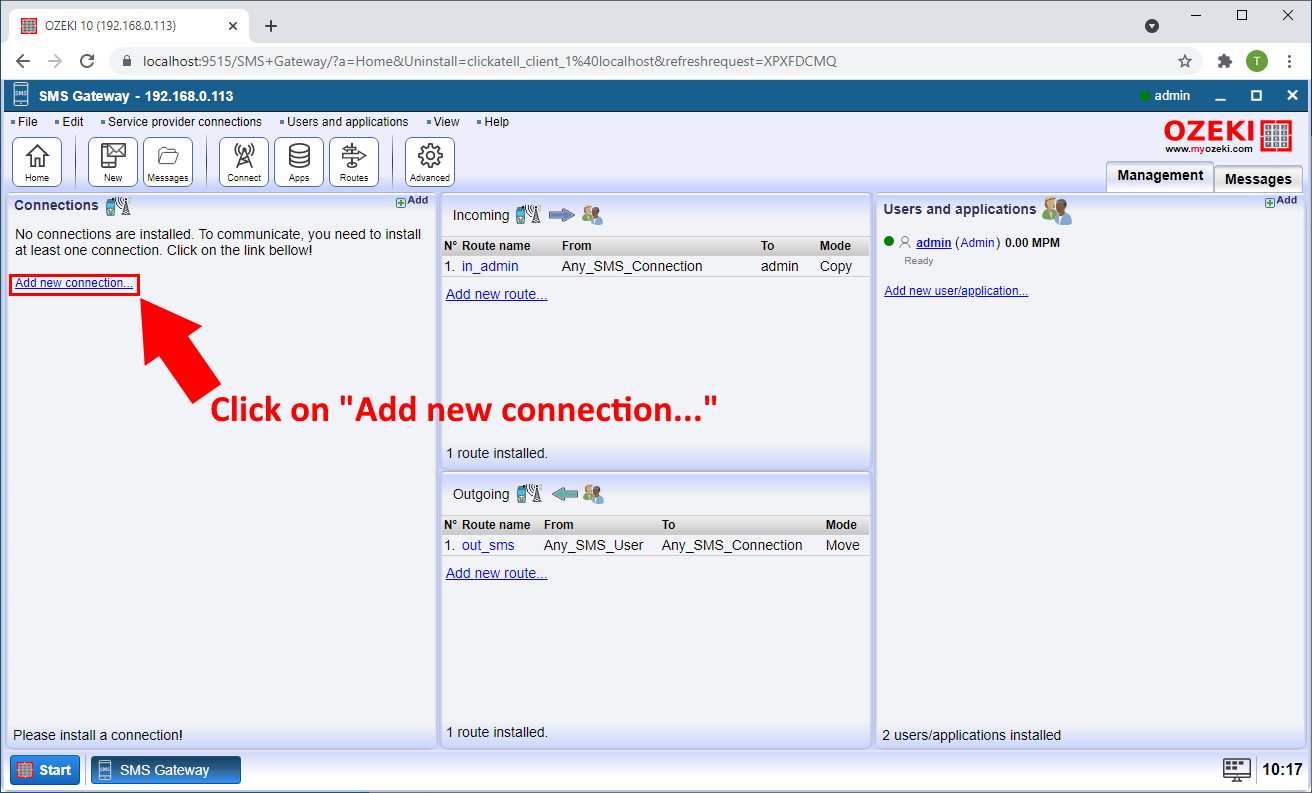
Task: Click the Start button in taskbar
Action: (x=45, y=770)
